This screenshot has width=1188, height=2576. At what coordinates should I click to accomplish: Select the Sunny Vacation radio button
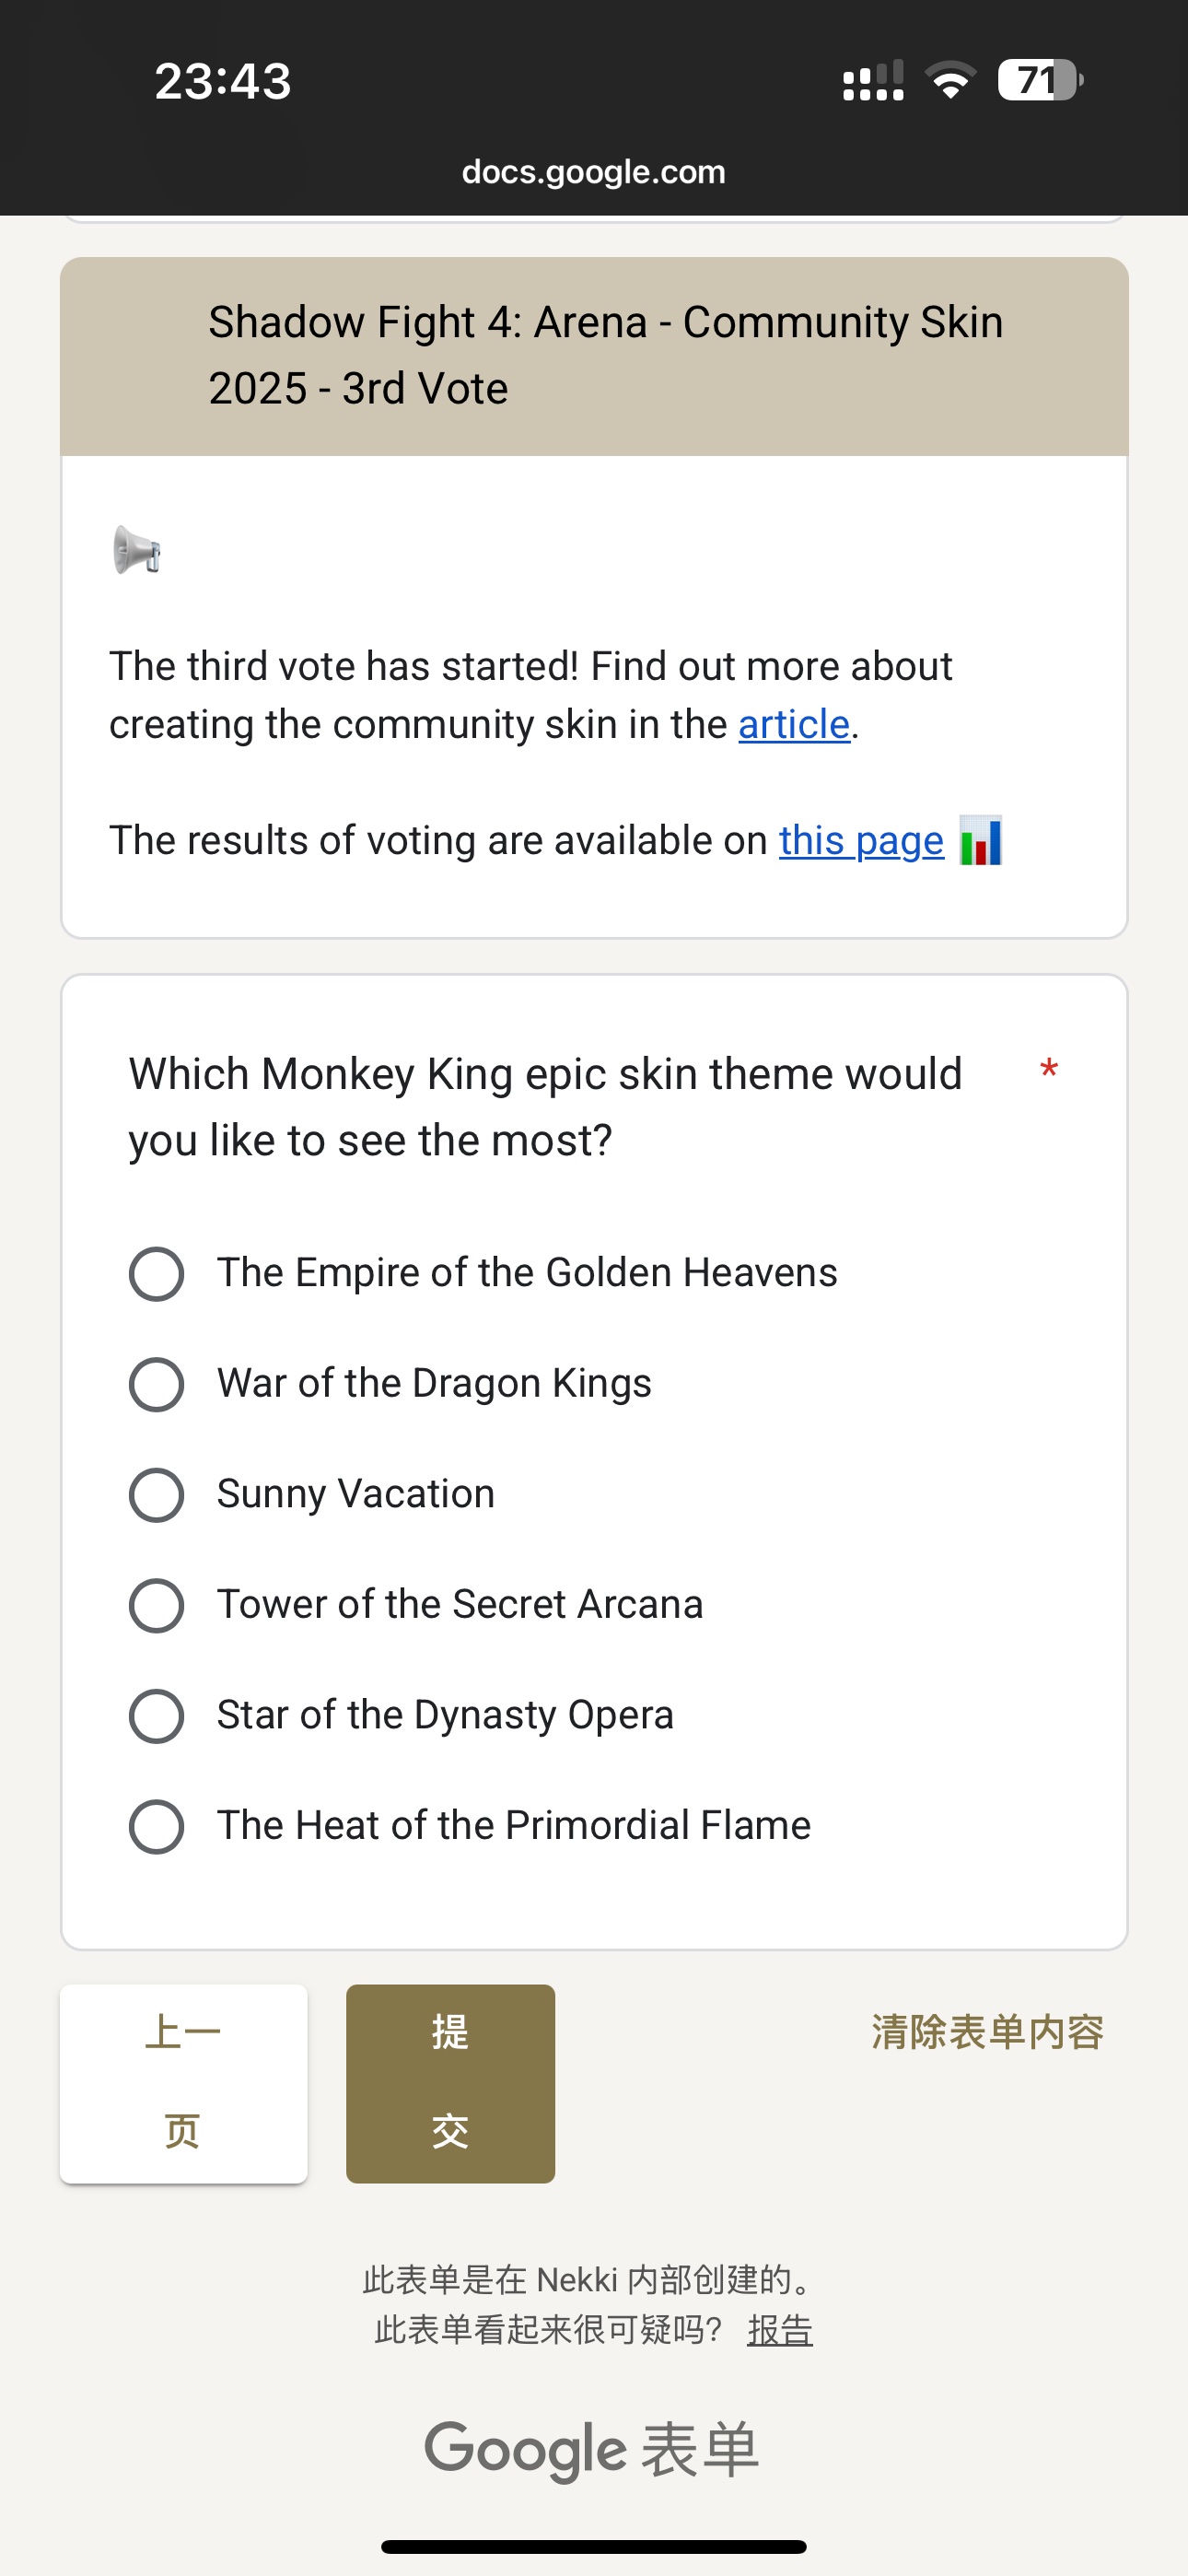point(156,1495)
